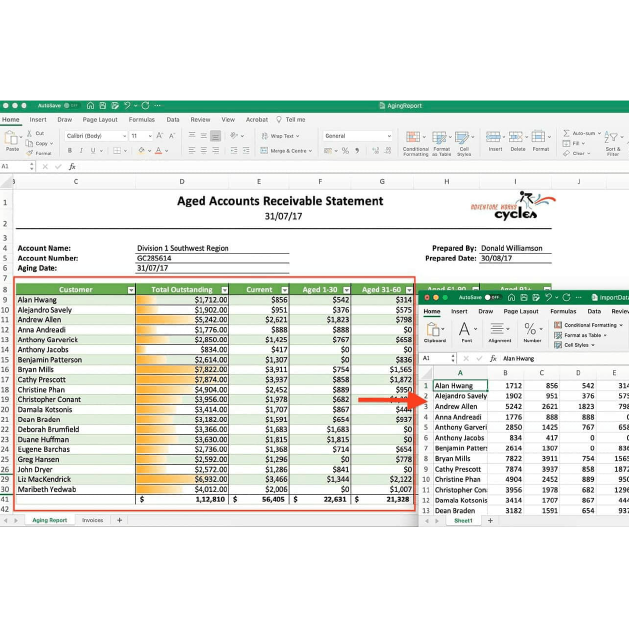Open the Current column filter dropdown
The image size is (629, 625).
(x=284, y=290)
